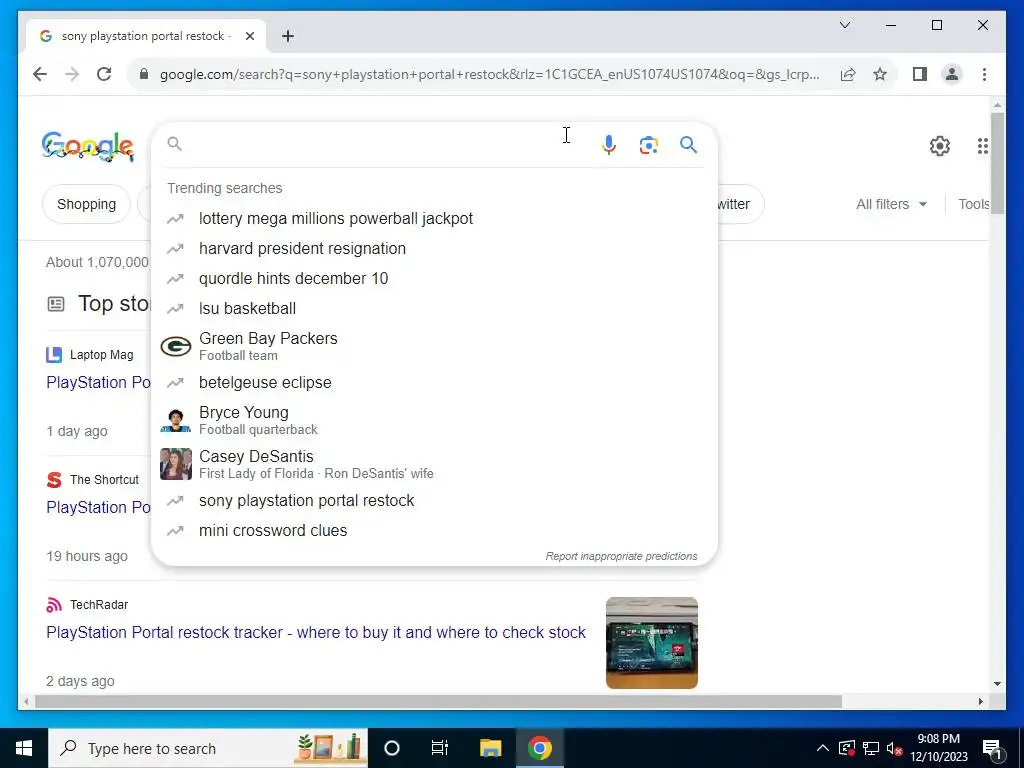Open Task View on the taskbar

pyautogui.click(x=440, y=748)
